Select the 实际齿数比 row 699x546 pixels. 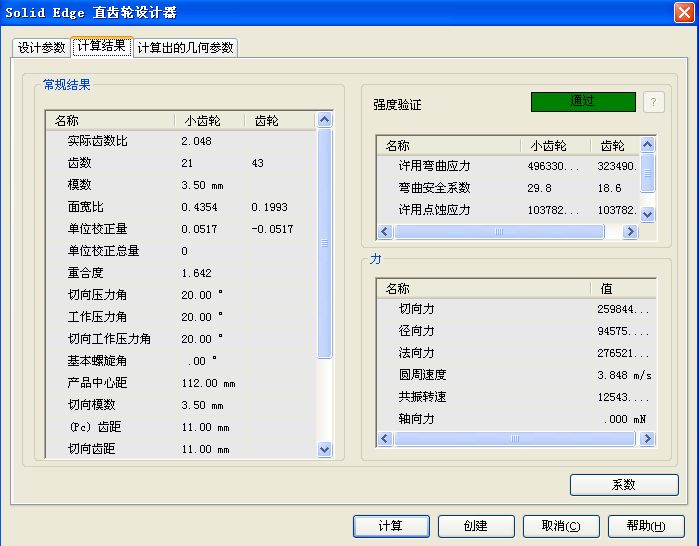point(181,141)
